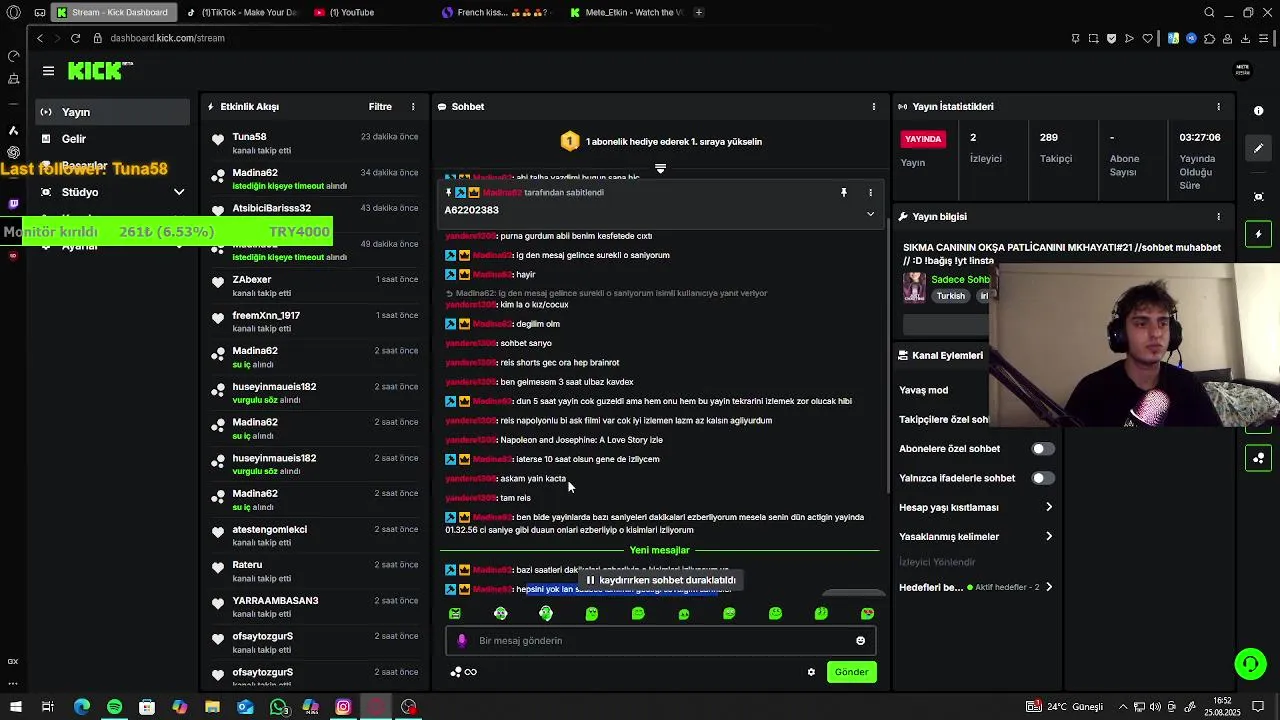Click the Gönder send button
1280x720 pixels.
(851, 672)
